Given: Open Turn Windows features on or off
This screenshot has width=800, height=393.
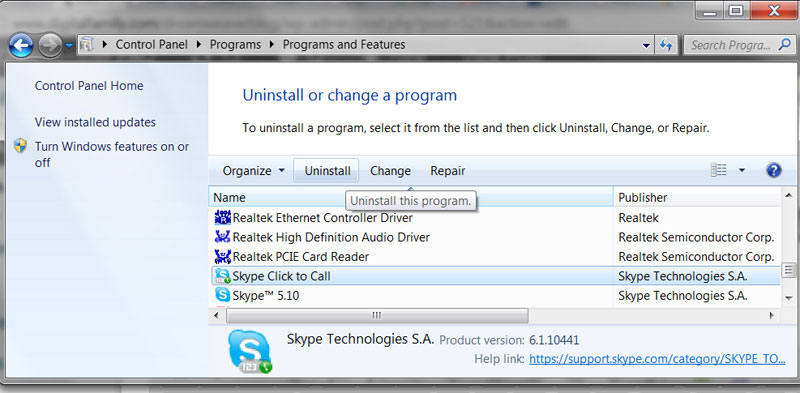Looking at the screenshot, I should tap(112, 155).
